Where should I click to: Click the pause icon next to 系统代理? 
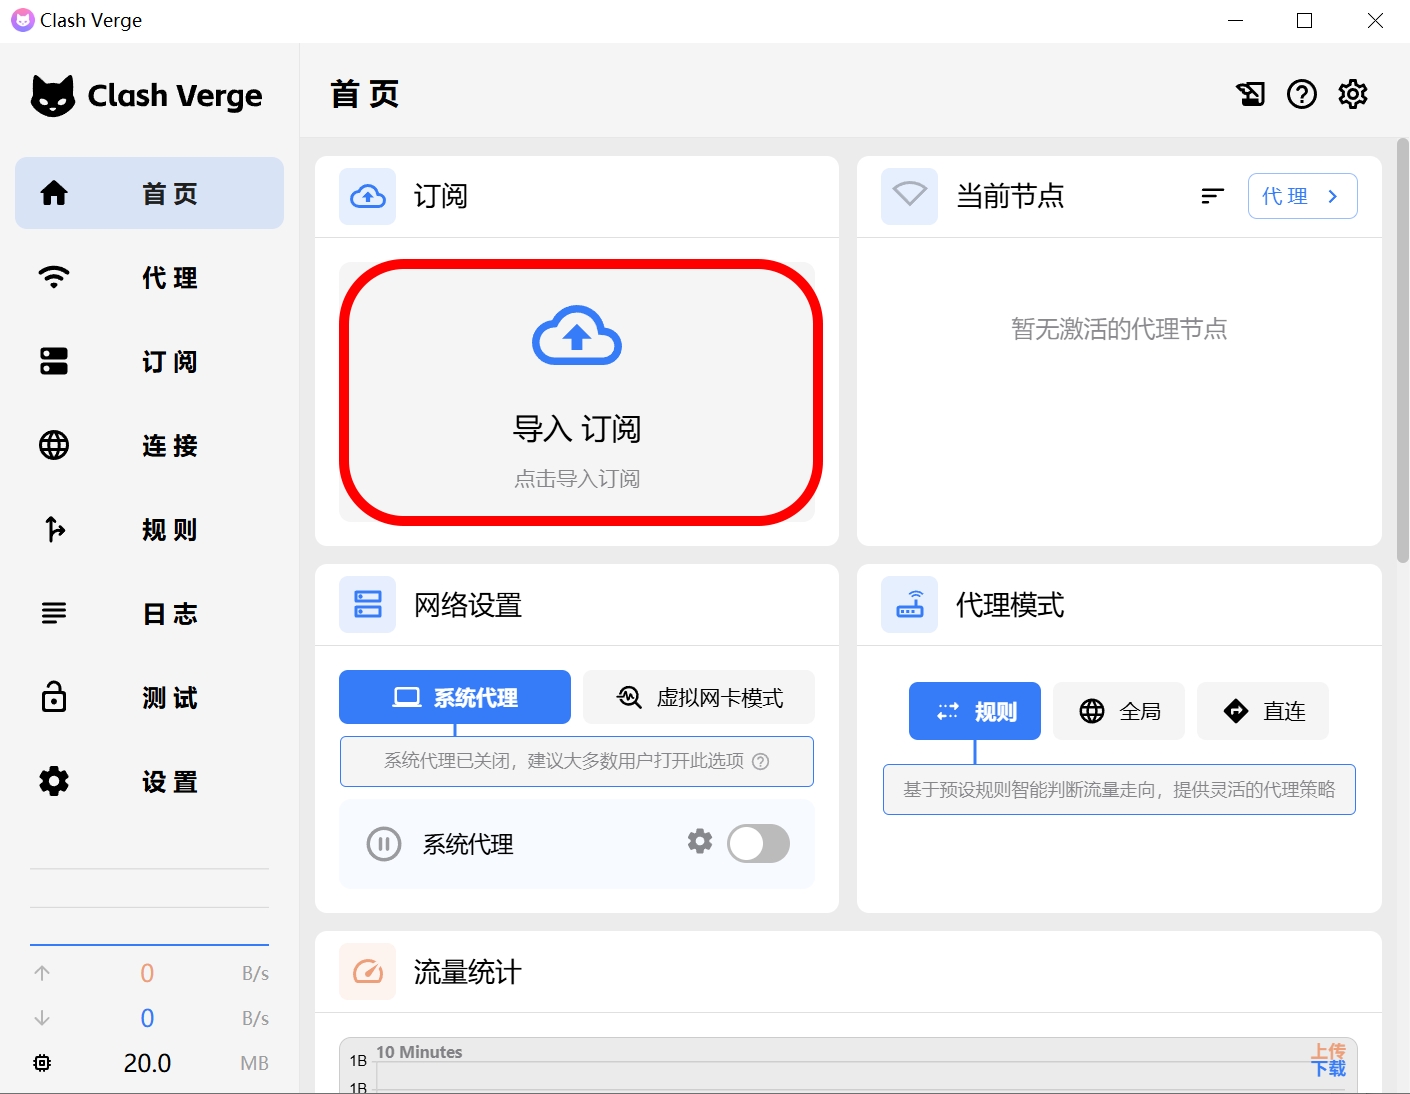pos(384,844)
